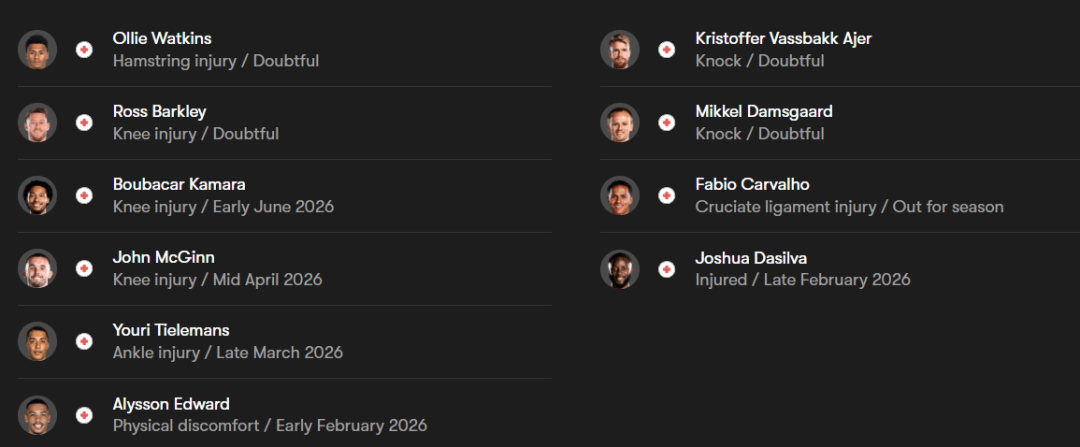Screen dimensions: 1080x447
Task: Click Alysson Edward's profile photo
Action: pyautogui.click(x=38, y=415)
